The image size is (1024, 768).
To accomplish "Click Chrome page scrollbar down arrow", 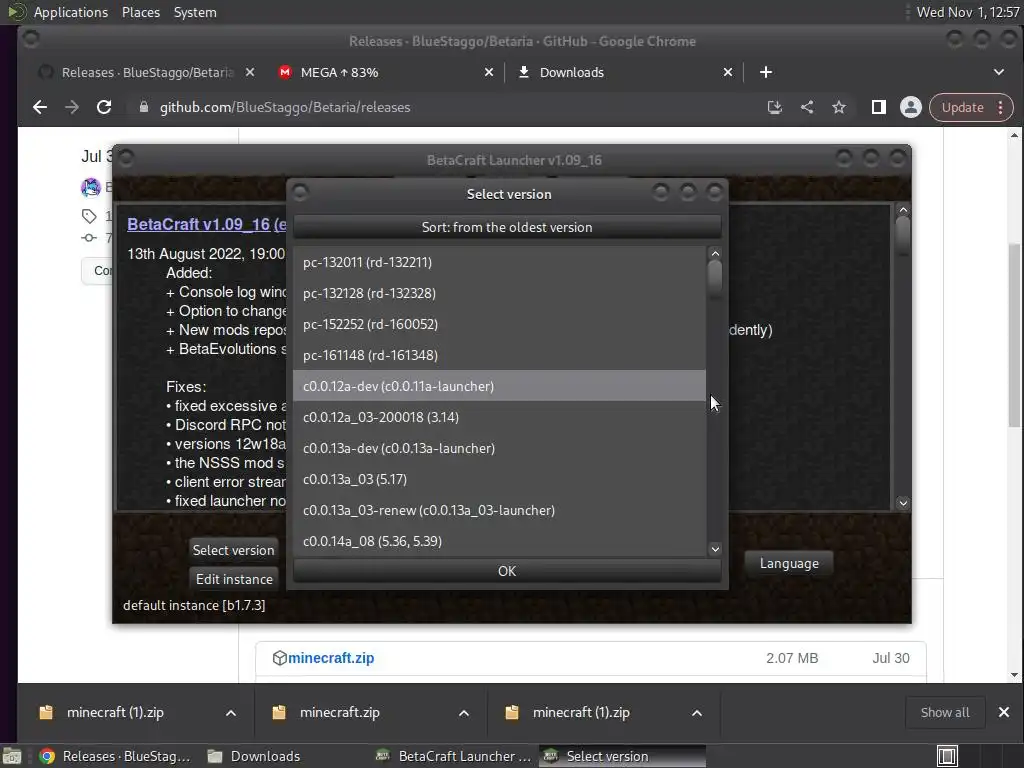I will point(1014,675).
